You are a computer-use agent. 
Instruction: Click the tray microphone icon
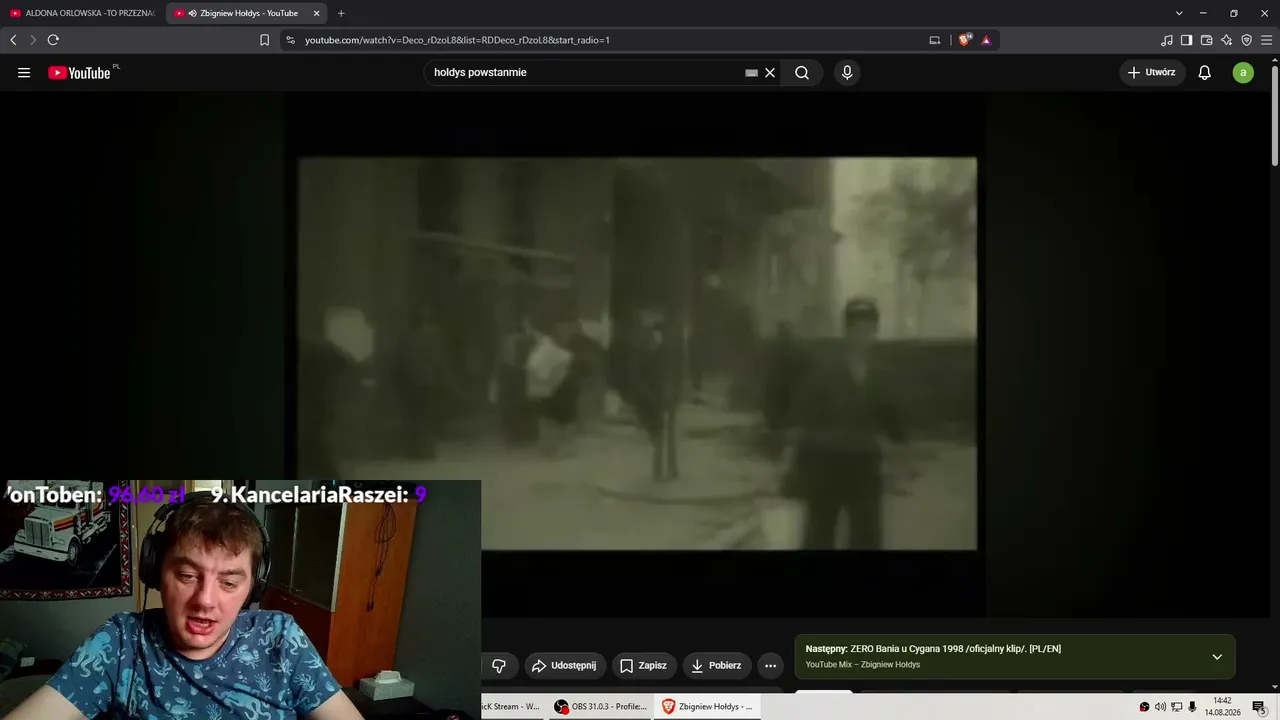coord(1192,707)
